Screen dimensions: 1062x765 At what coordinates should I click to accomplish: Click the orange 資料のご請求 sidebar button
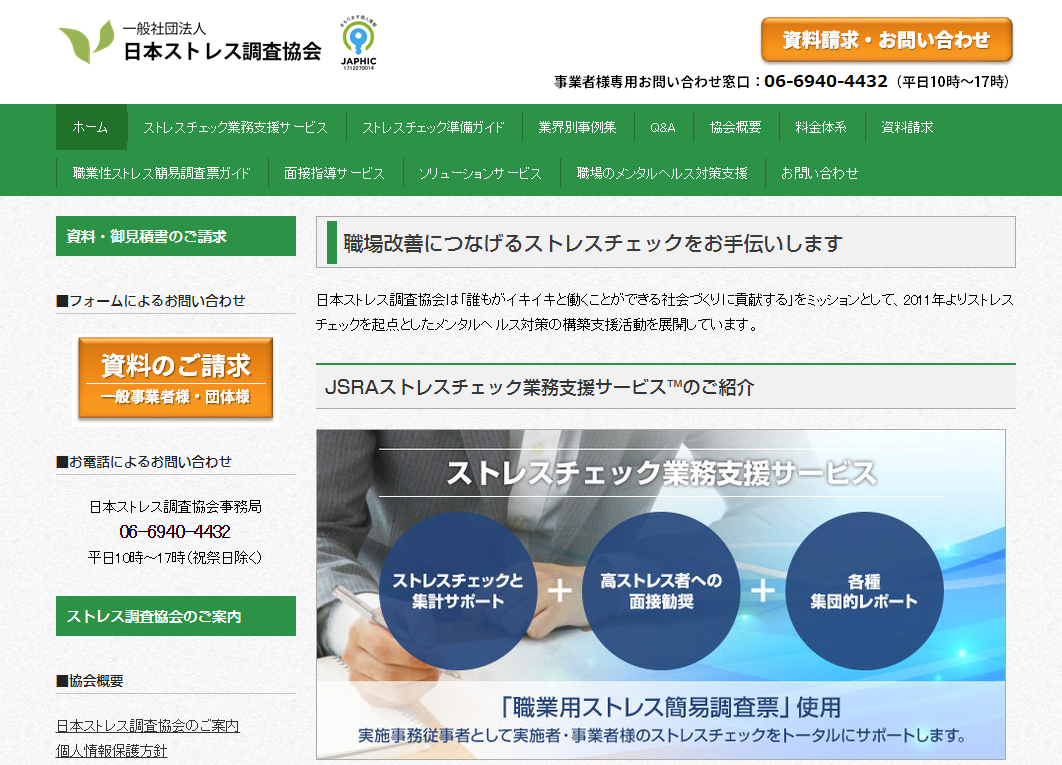[x=175, y=378]
